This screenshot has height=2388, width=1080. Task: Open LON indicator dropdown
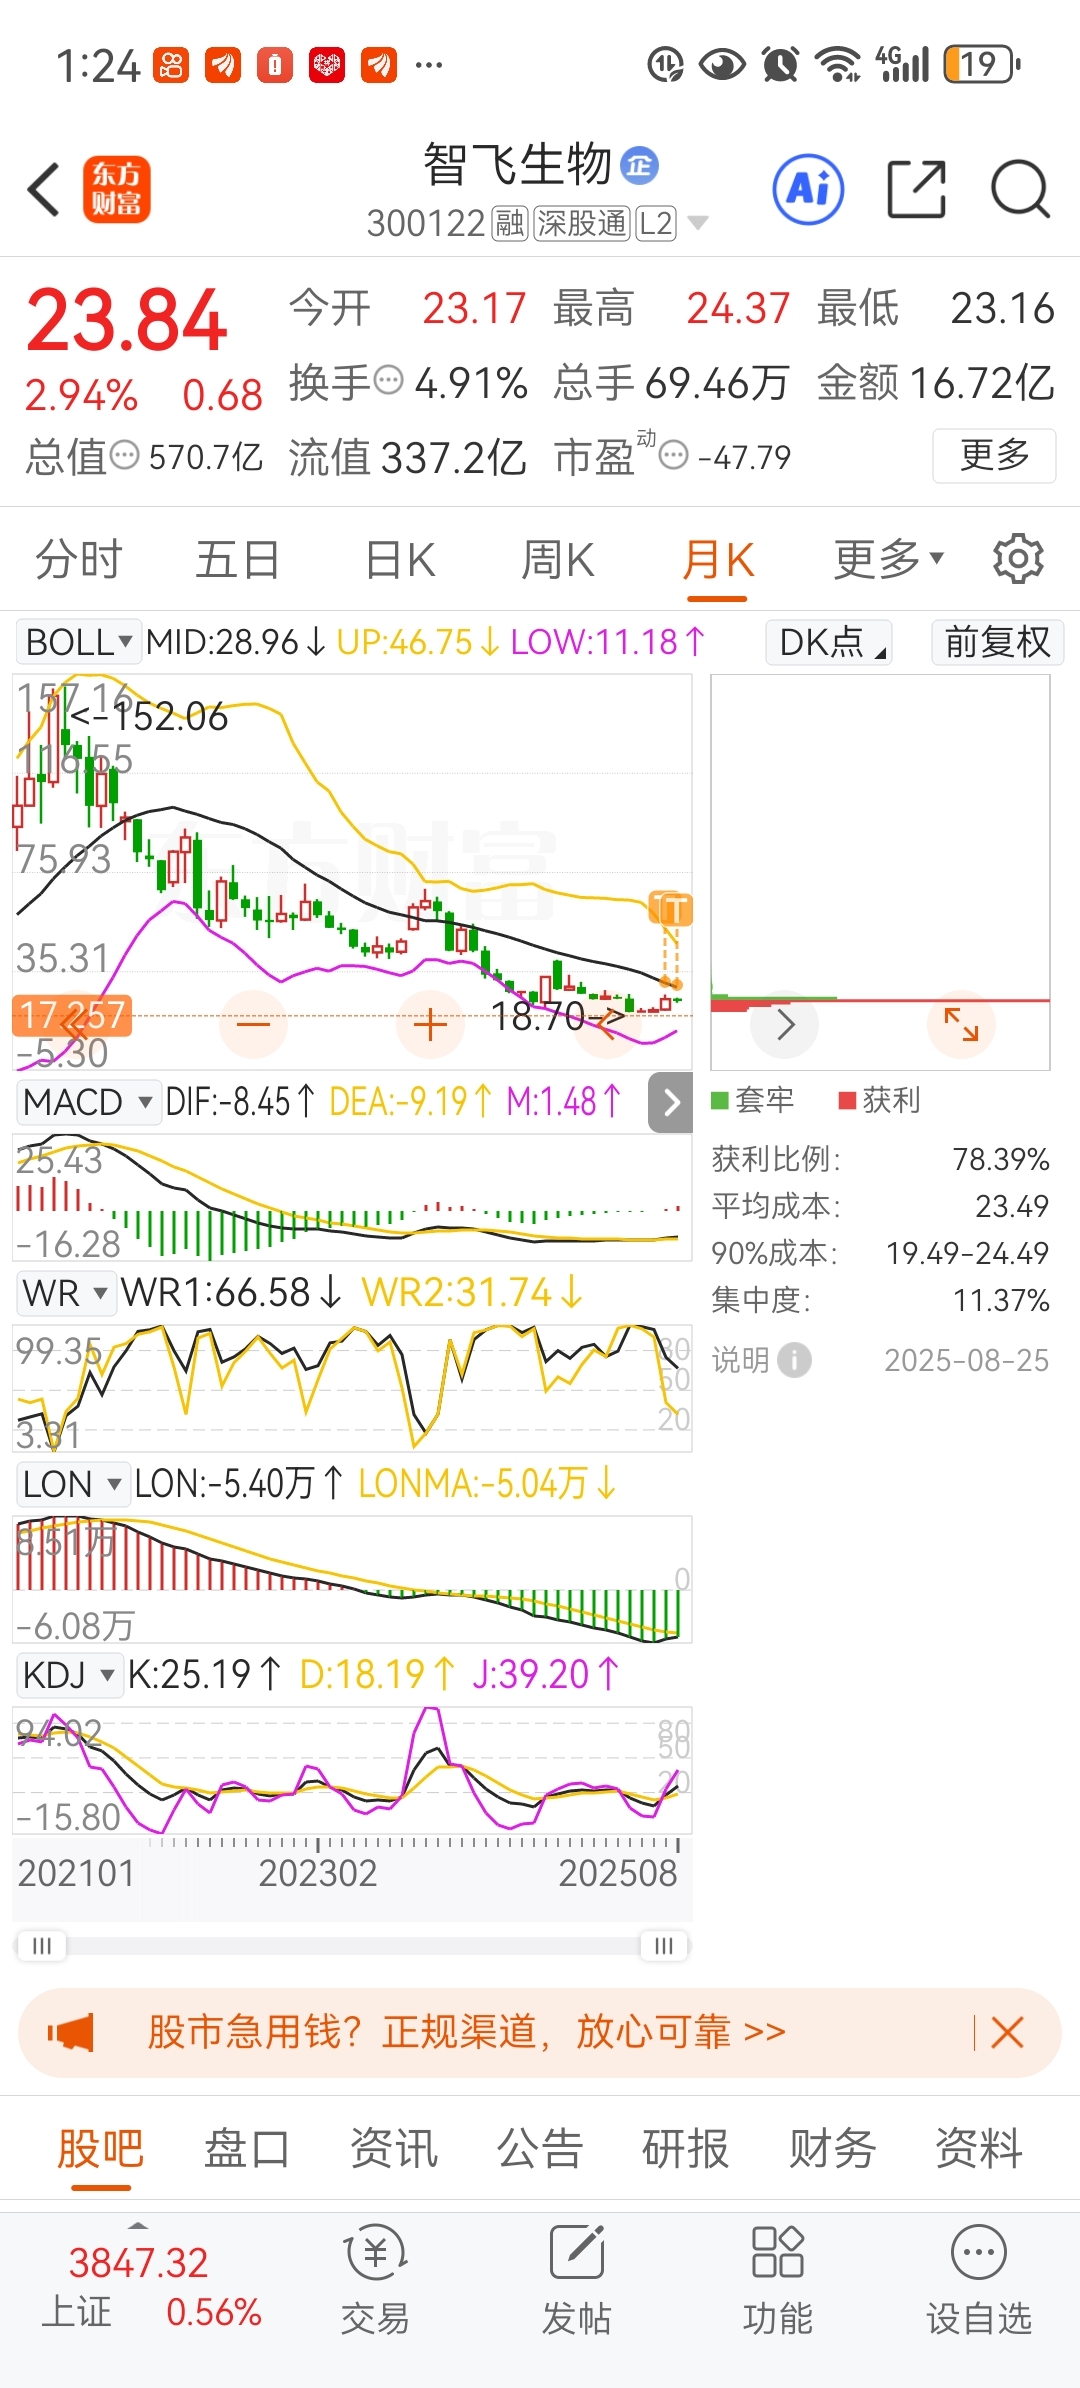click(72, 1483)
